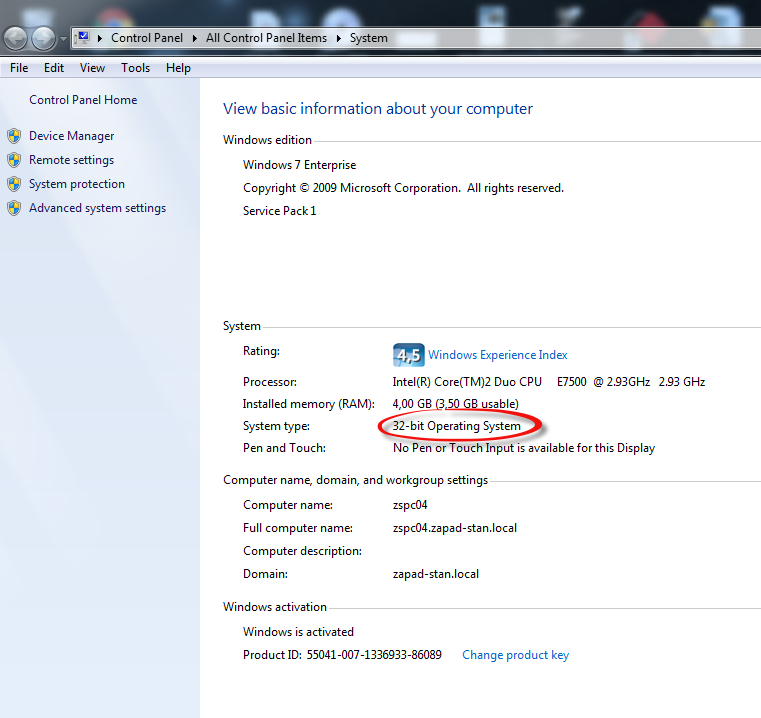Click shield icon next to System protection

(x=14, y=184)
